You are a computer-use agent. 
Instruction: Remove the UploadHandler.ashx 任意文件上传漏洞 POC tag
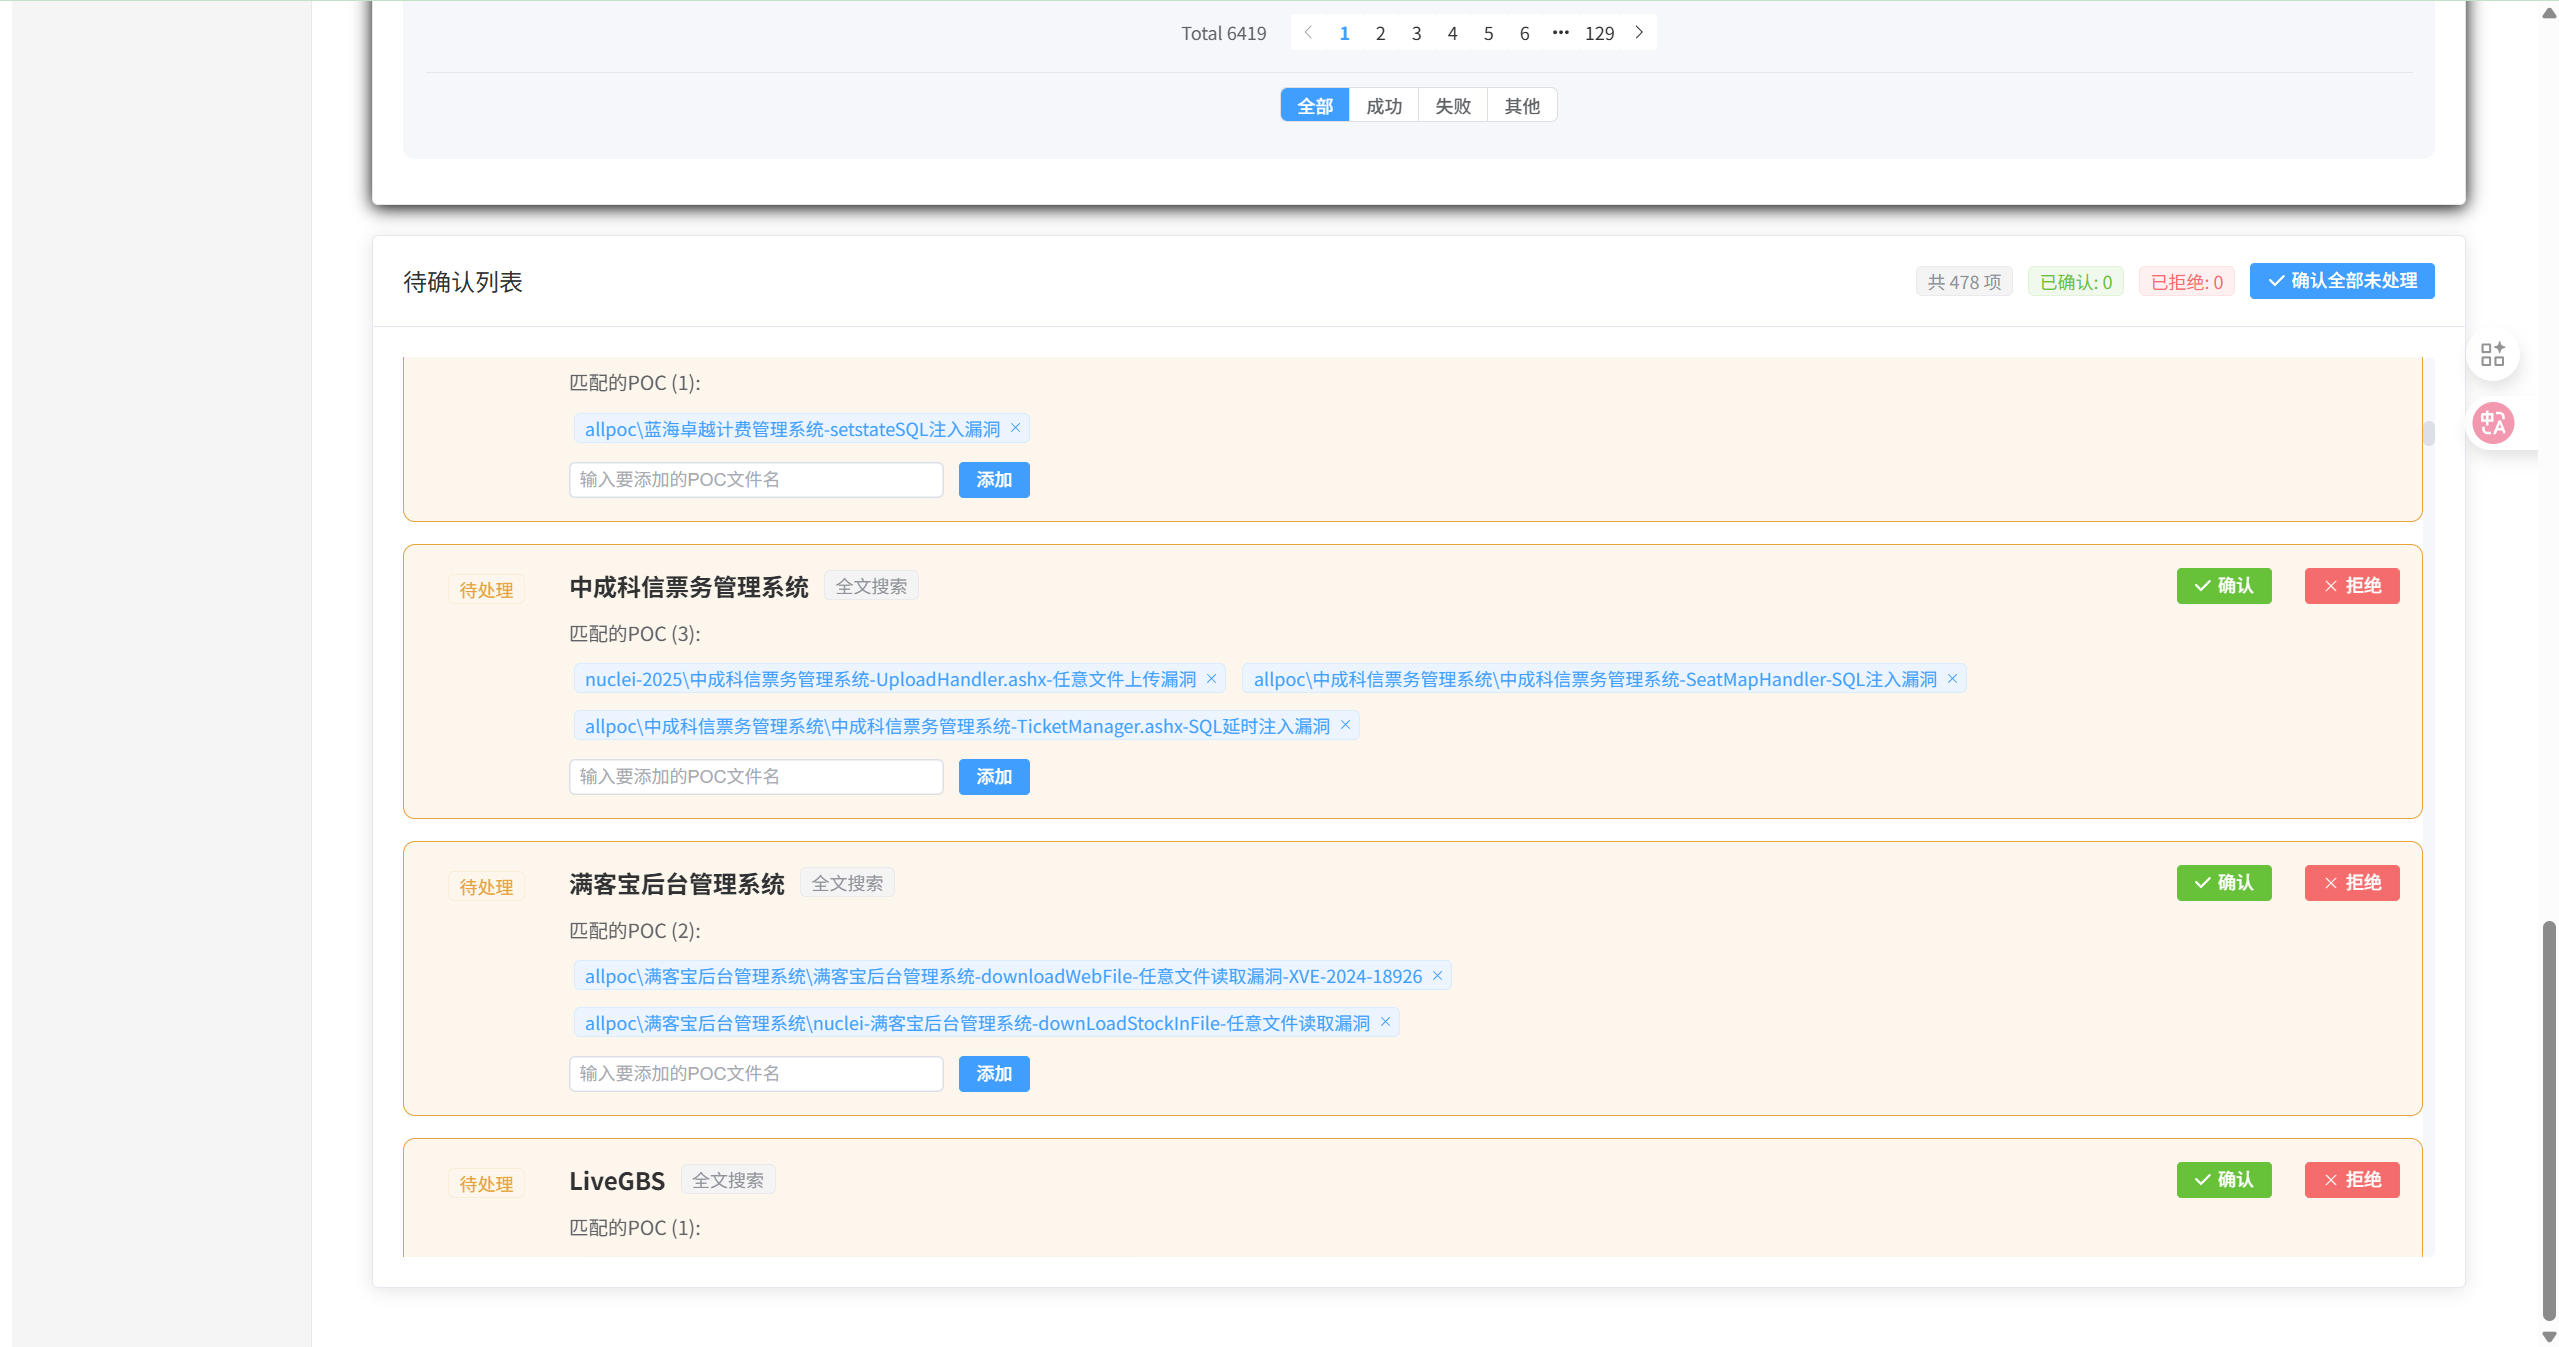click(x=1211, y=678)
